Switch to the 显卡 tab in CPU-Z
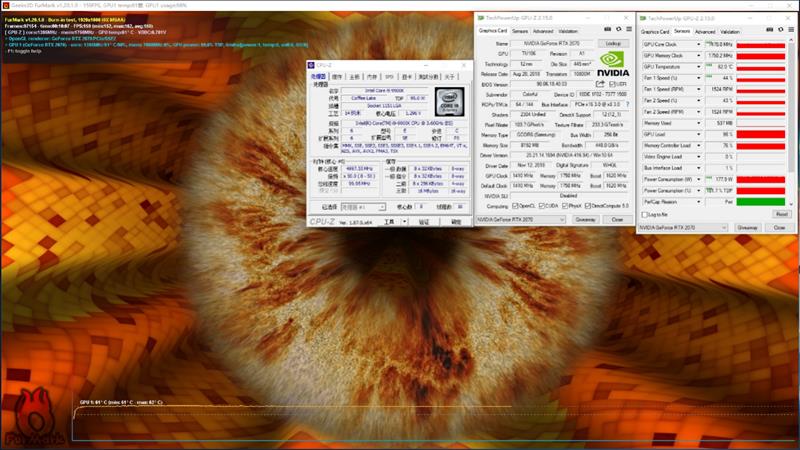The height and width of the screenshot is (450, 800). pyautogui.click(x=407, y=77)
